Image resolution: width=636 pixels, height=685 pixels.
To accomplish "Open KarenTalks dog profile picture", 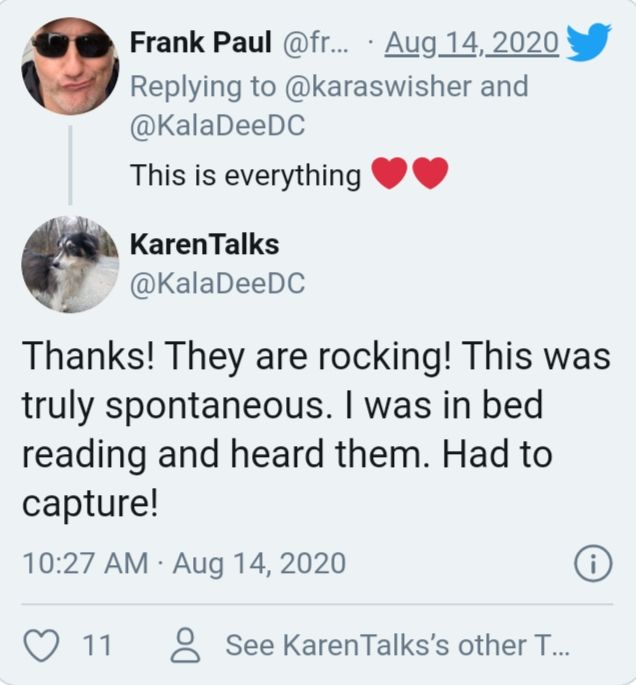I will 70,264.
